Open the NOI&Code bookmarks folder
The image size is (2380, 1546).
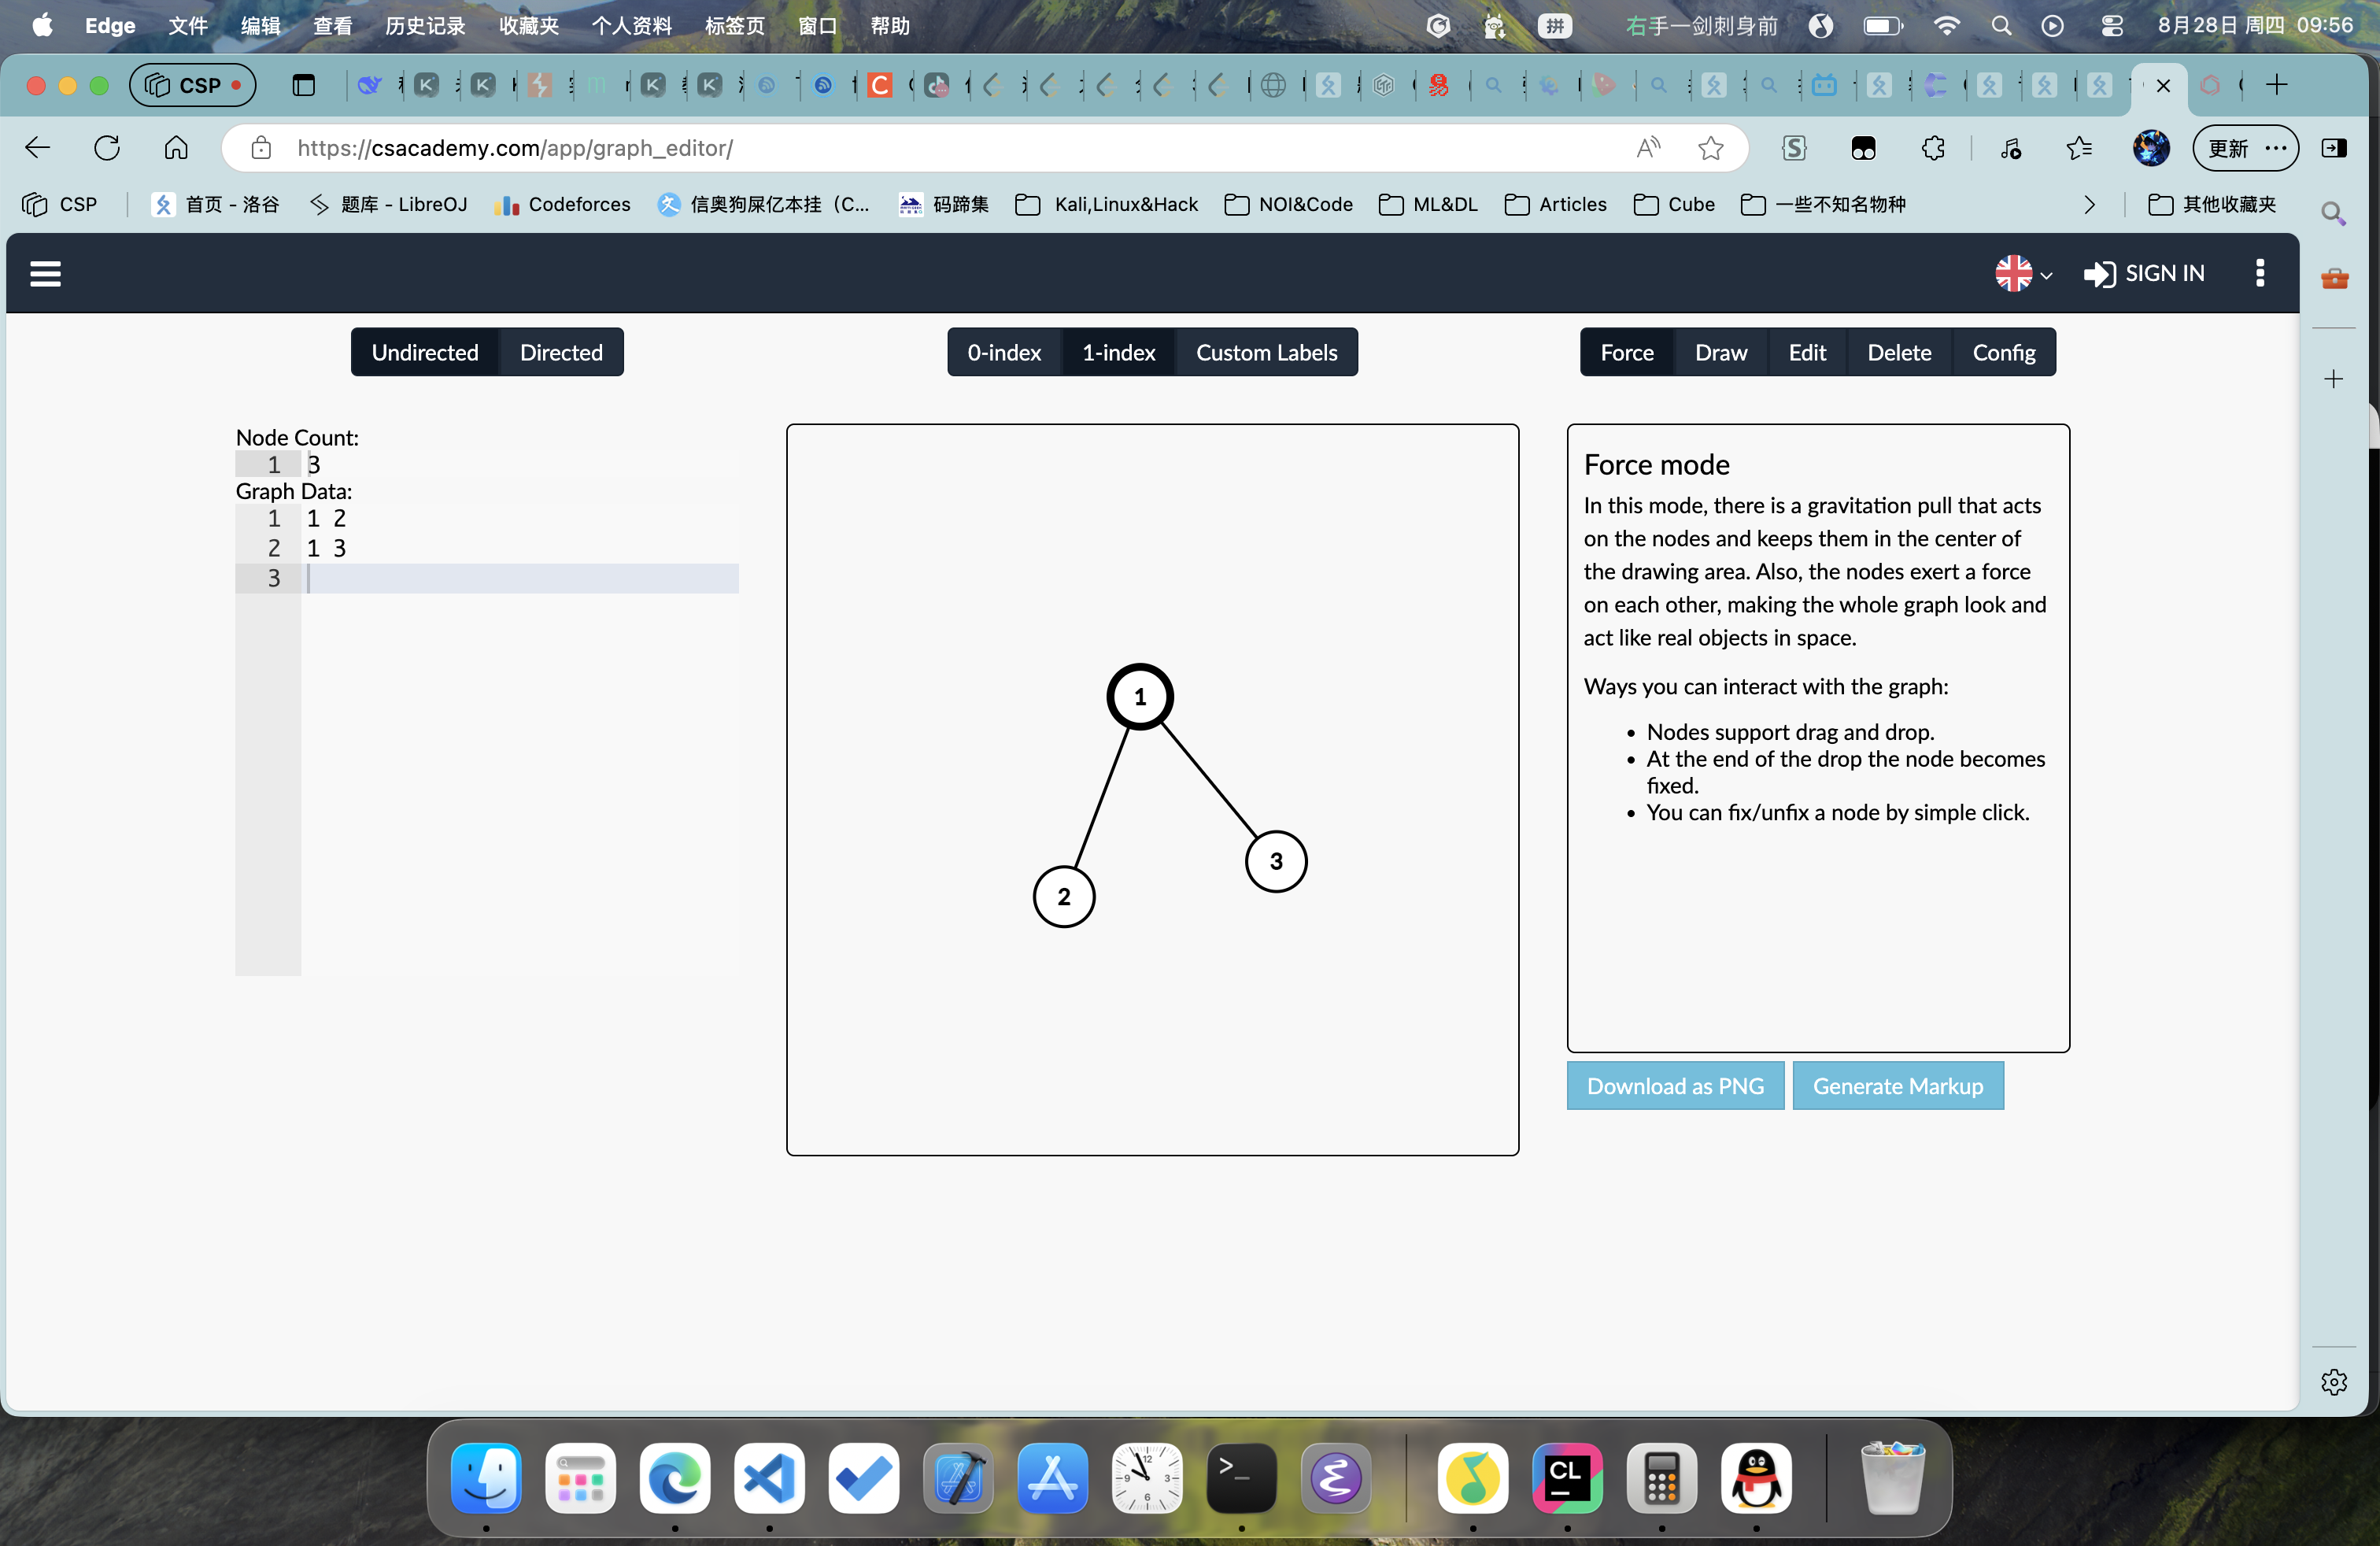click(x=1289, y=204)
